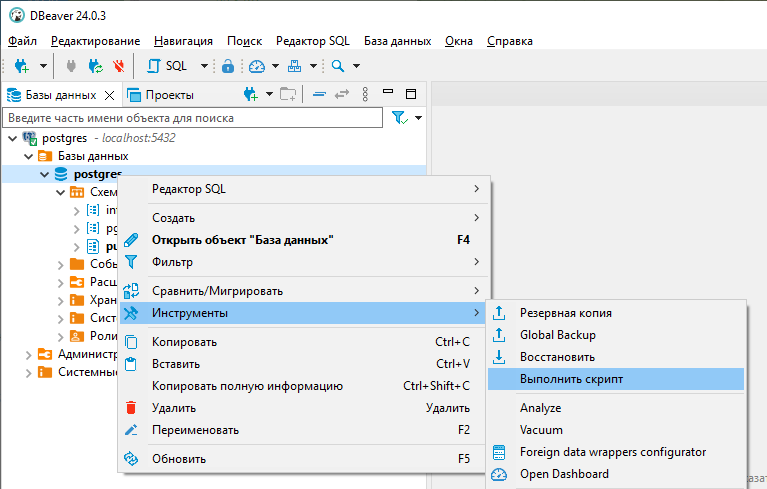
Task: Open the Редактирование menu
Action: pos(95,41)
